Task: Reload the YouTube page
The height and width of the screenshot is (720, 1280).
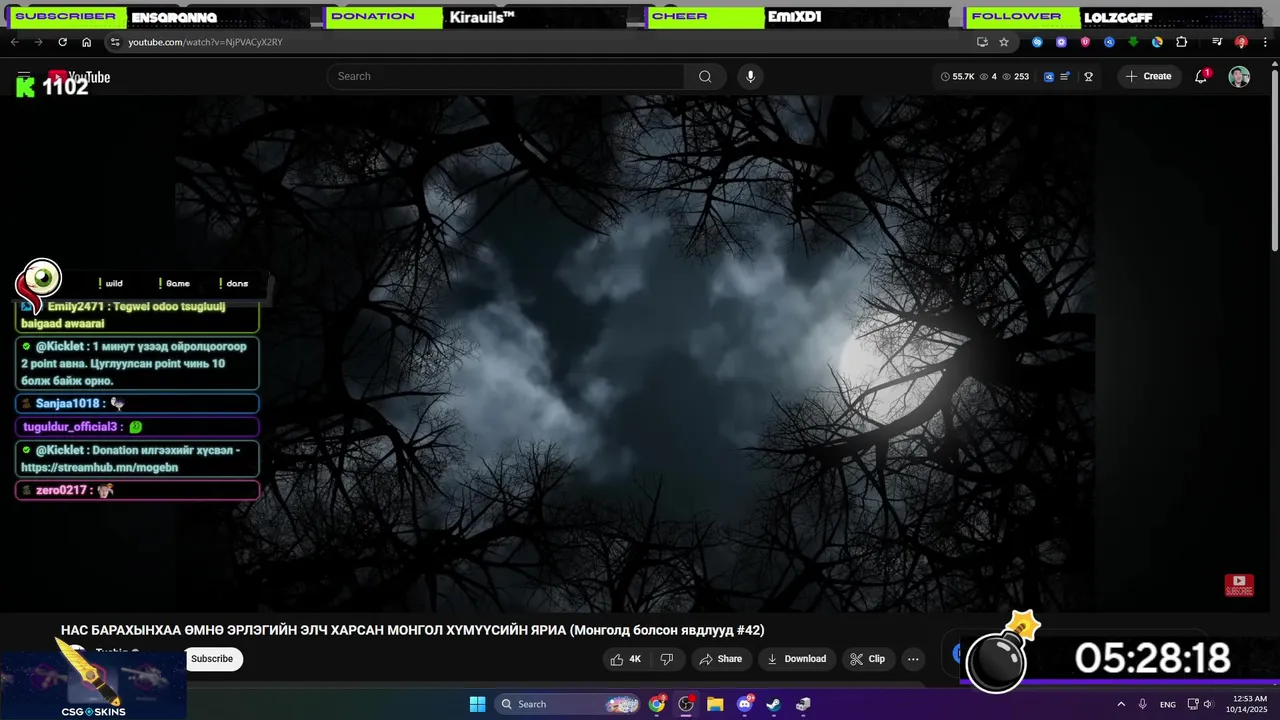Action: 62,42
